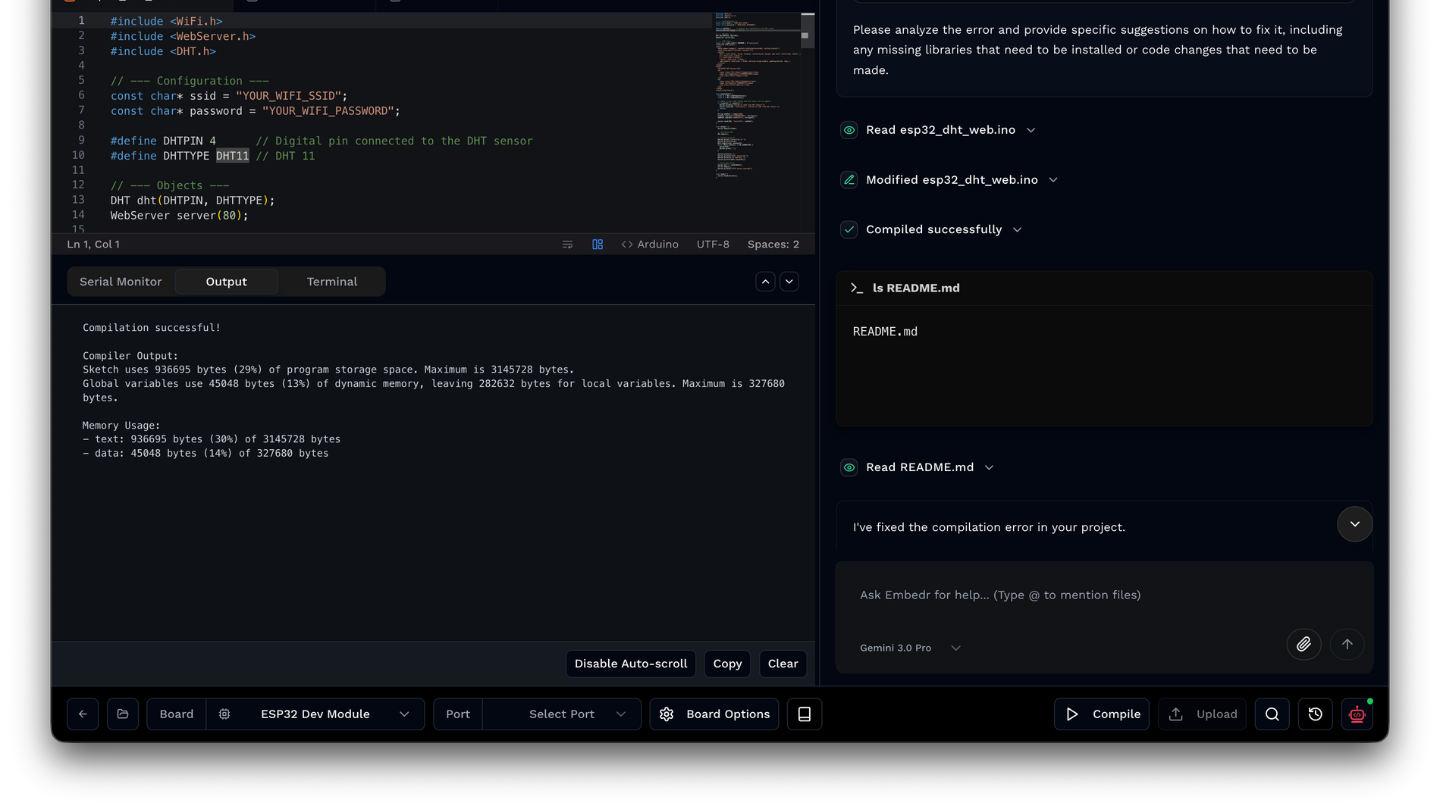
Task: Click the back arrow in the bottom toolbar
Action: (83, 714)
